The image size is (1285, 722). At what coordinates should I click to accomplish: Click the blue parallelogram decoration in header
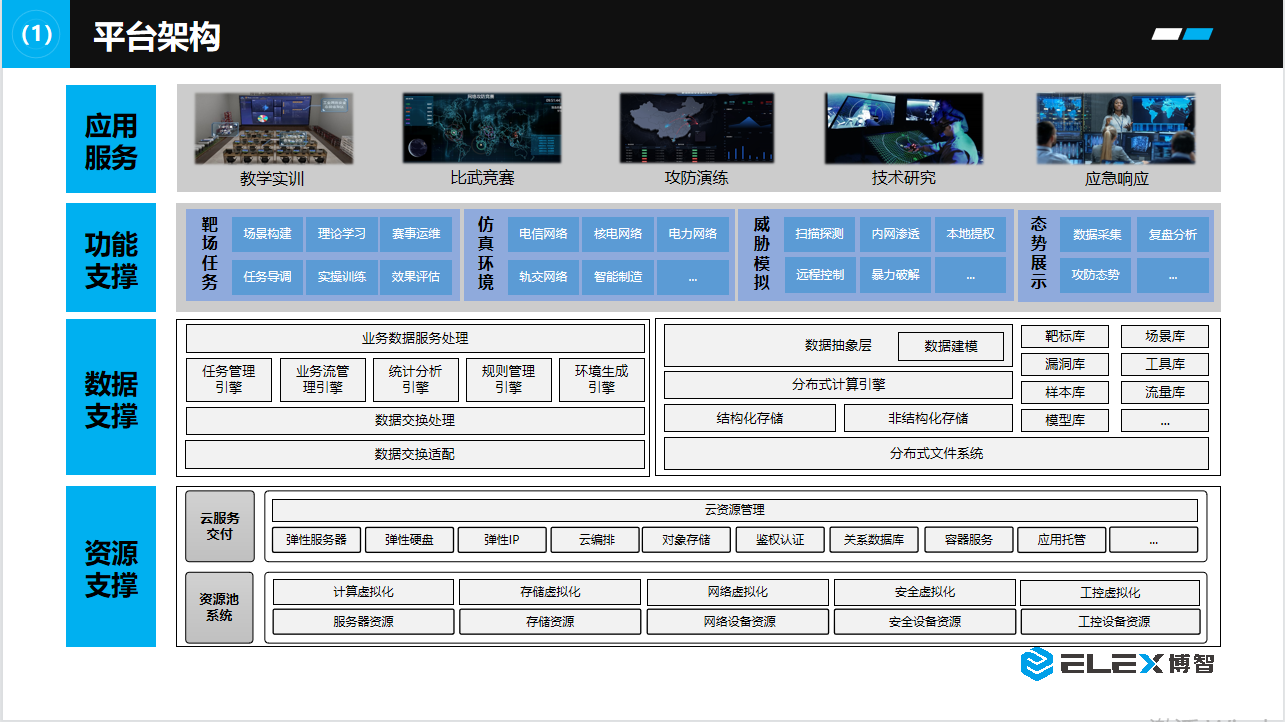(1198, 34)
